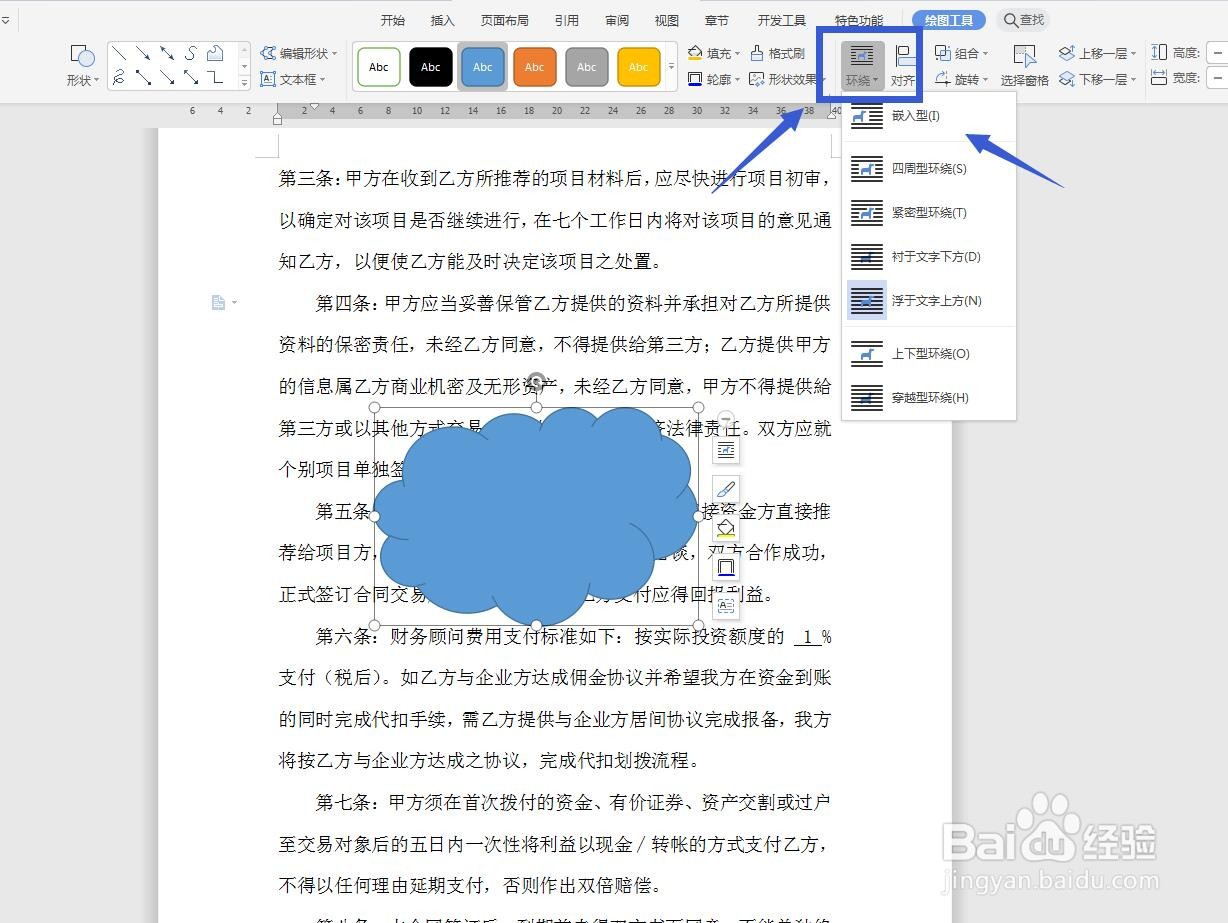Apply the orange Abc shape style
Screen dimensions: 1228x923
tap(535, 67)
